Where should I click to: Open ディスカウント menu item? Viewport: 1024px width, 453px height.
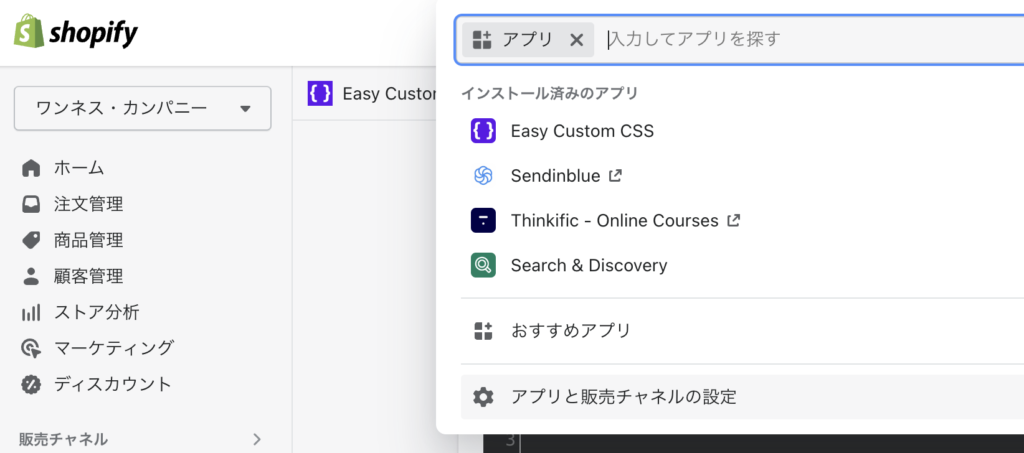(x=112, y=384)
